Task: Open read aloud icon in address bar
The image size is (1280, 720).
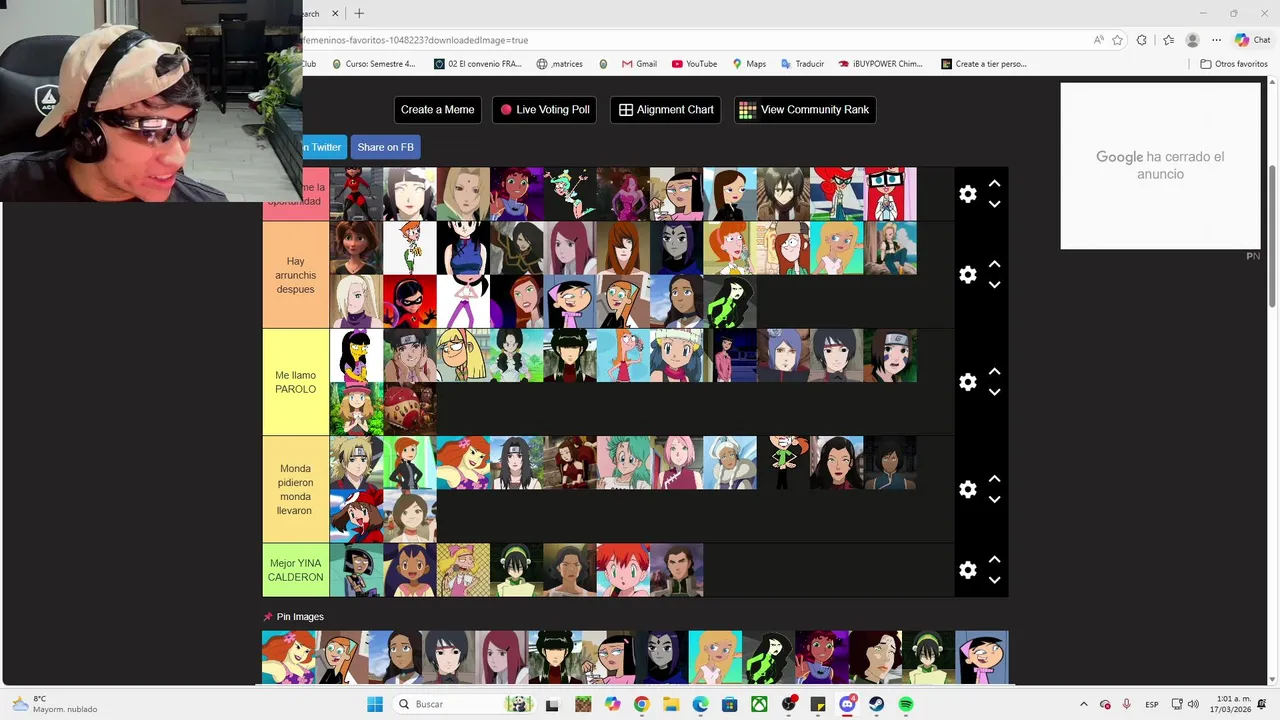Action: coord(1098,40)
